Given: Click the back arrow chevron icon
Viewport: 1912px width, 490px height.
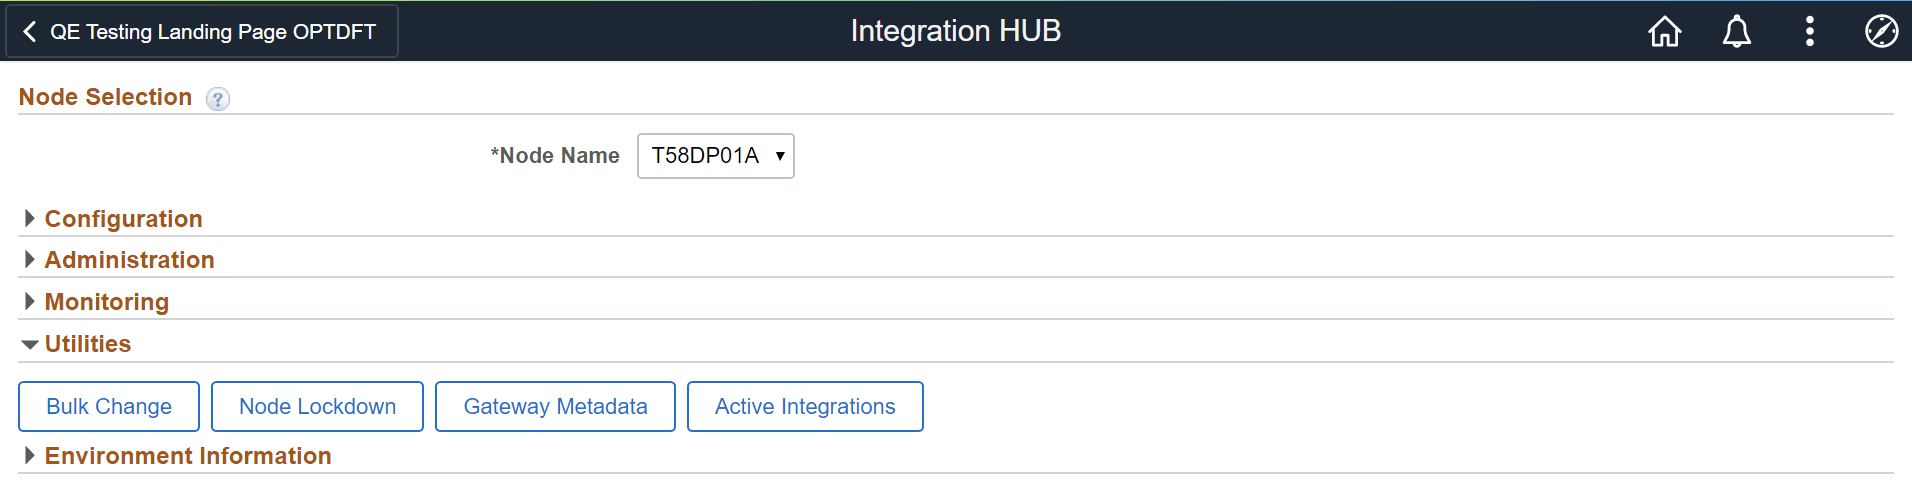Looking at the screenshot, I should (x=30, y=32).
